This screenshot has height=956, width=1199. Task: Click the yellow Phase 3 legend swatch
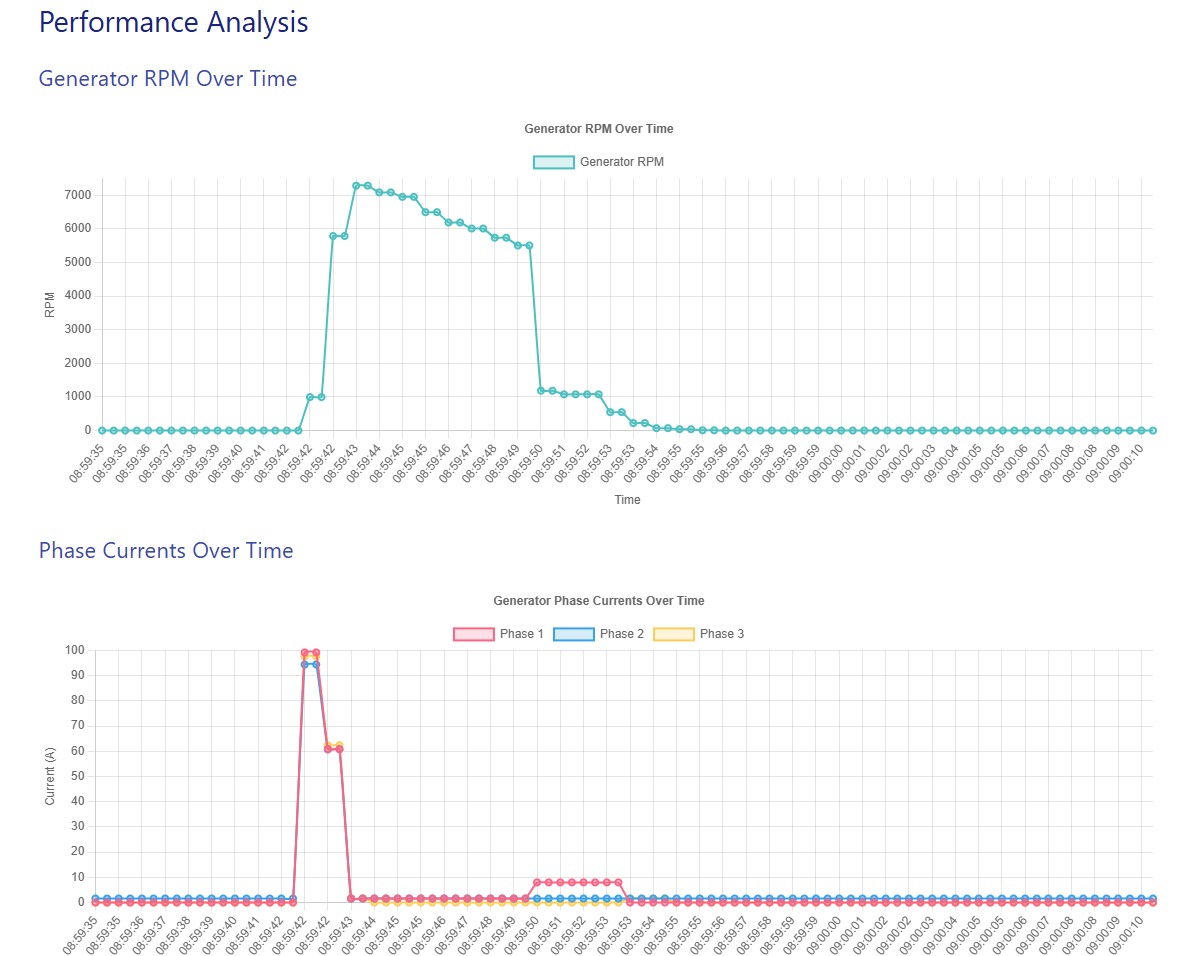(673, 634)
